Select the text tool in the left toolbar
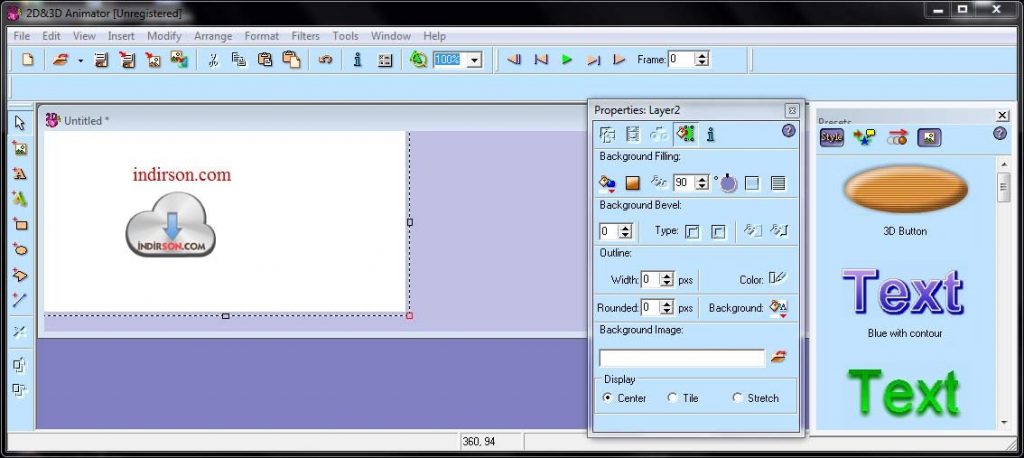The image size is (1024, 458). click(20, 174)
